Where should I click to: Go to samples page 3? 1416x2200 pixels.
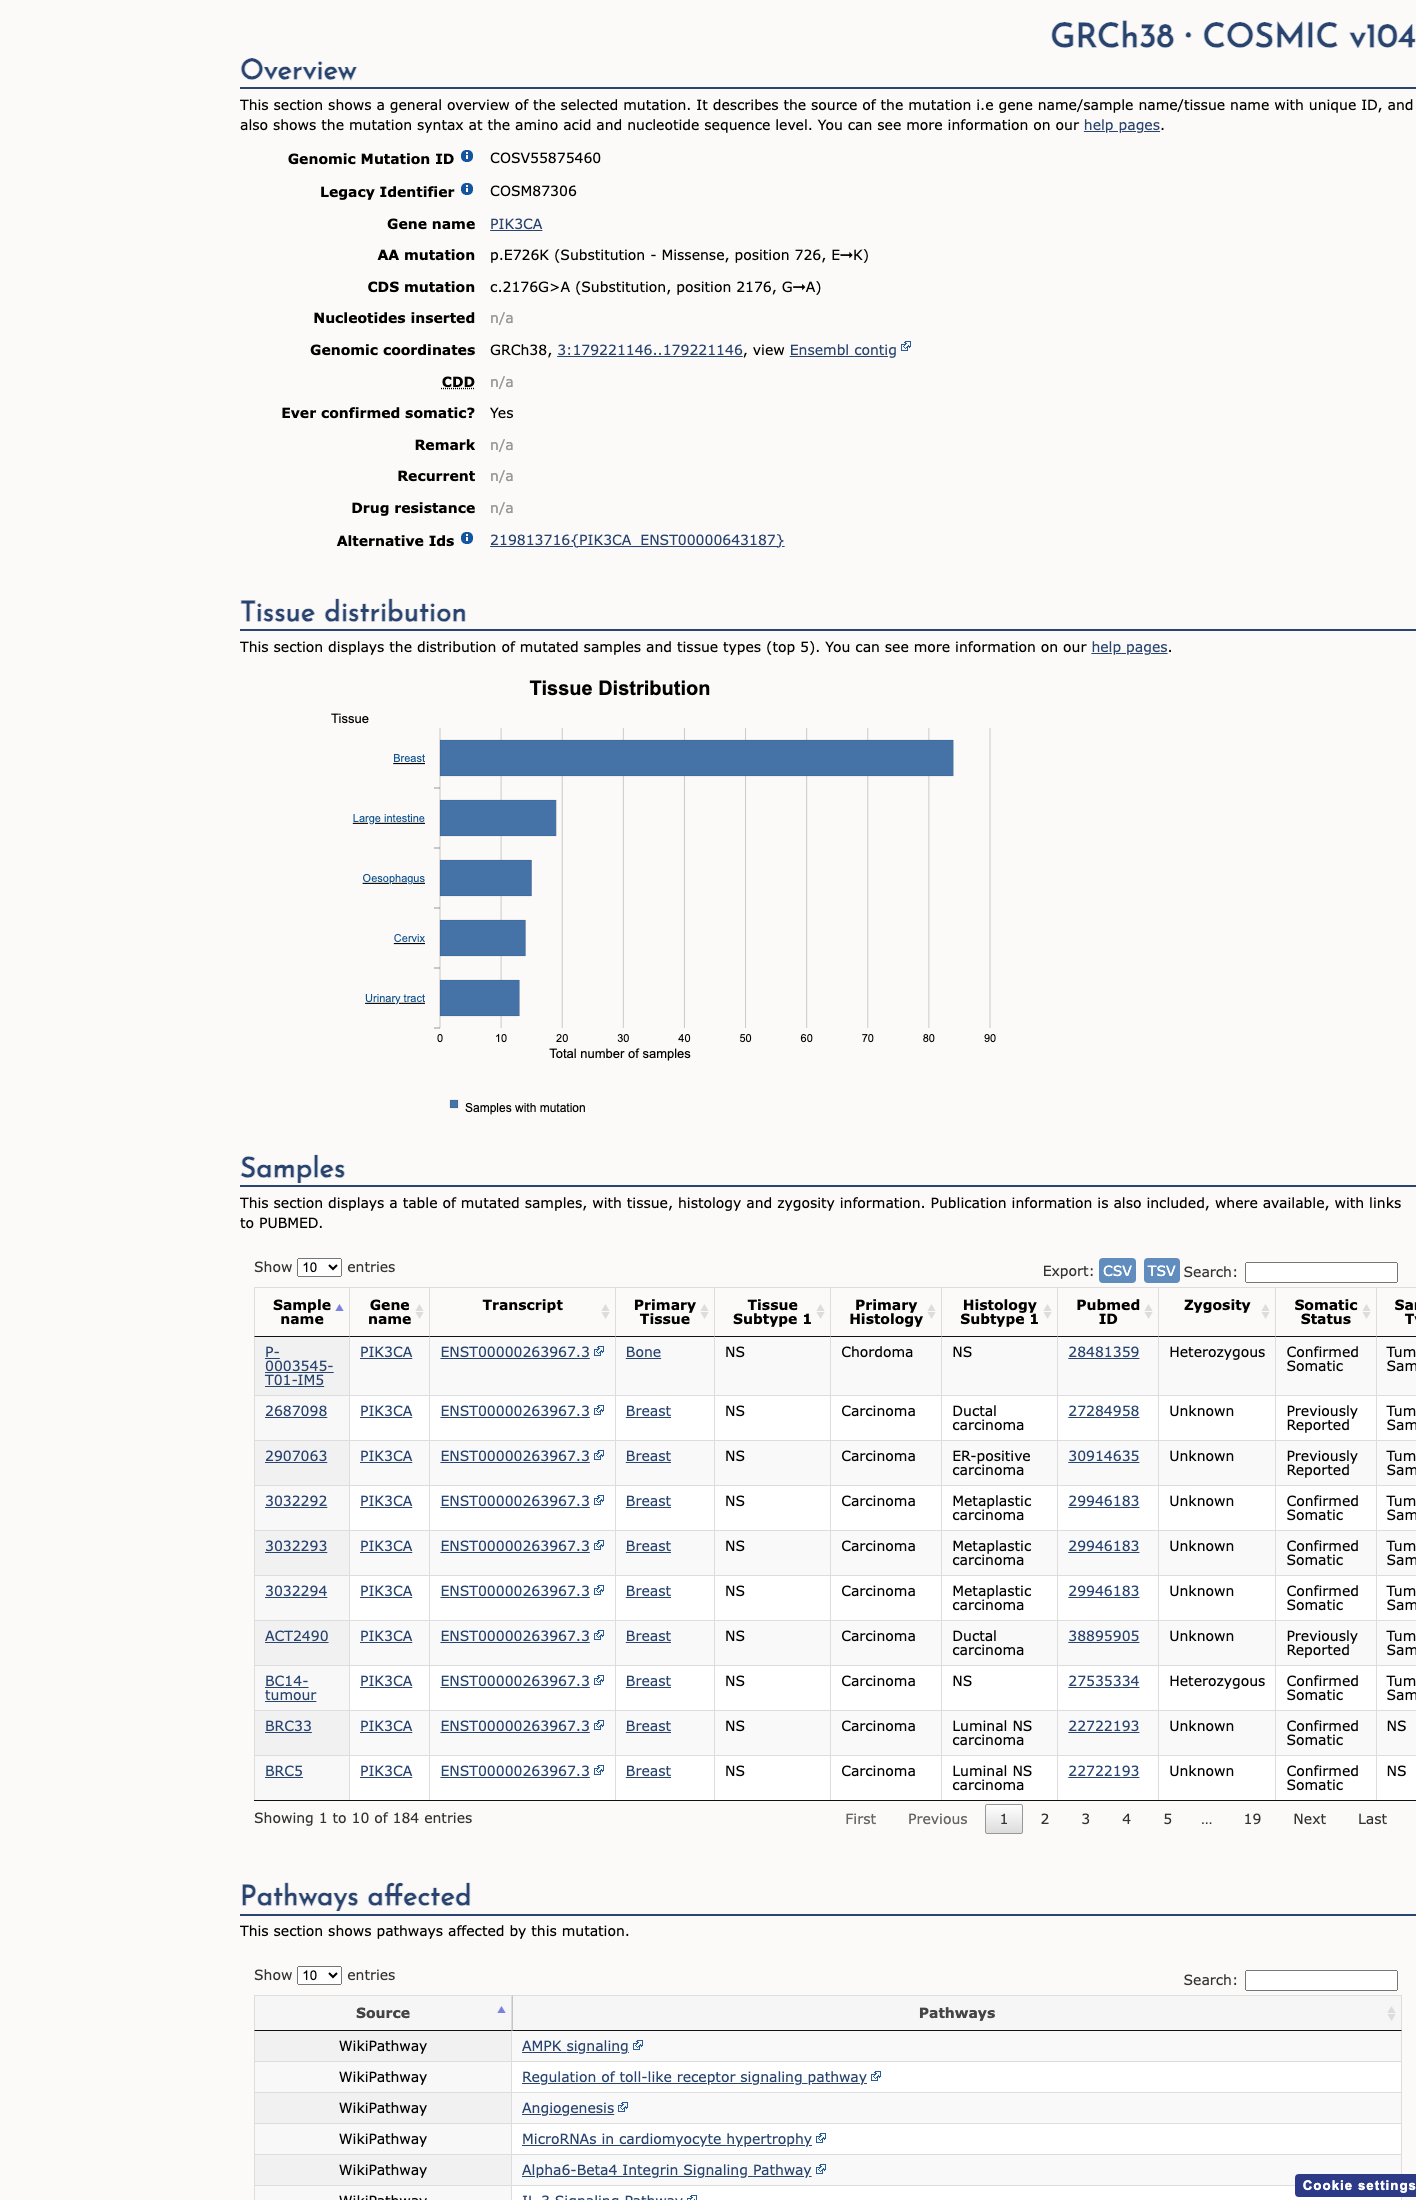coord(1086,1819)
